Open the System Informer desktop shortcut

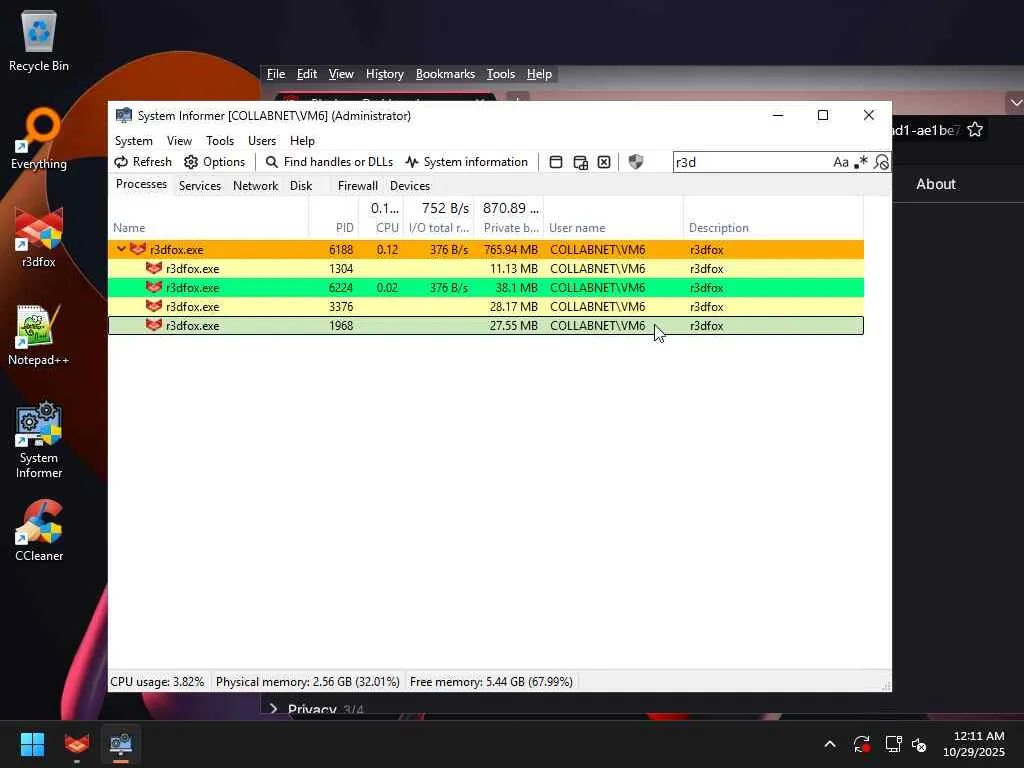point(39,441)
